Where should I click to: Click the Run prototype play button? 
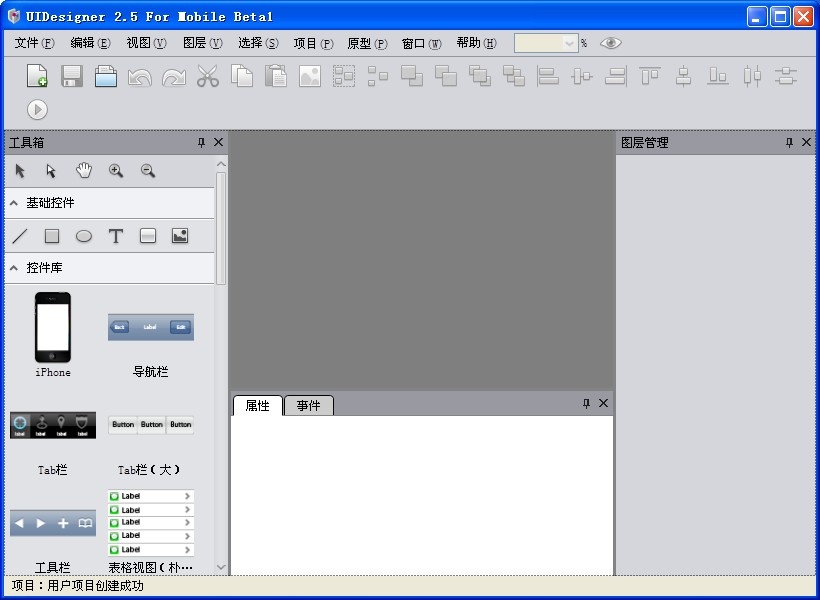37,110
